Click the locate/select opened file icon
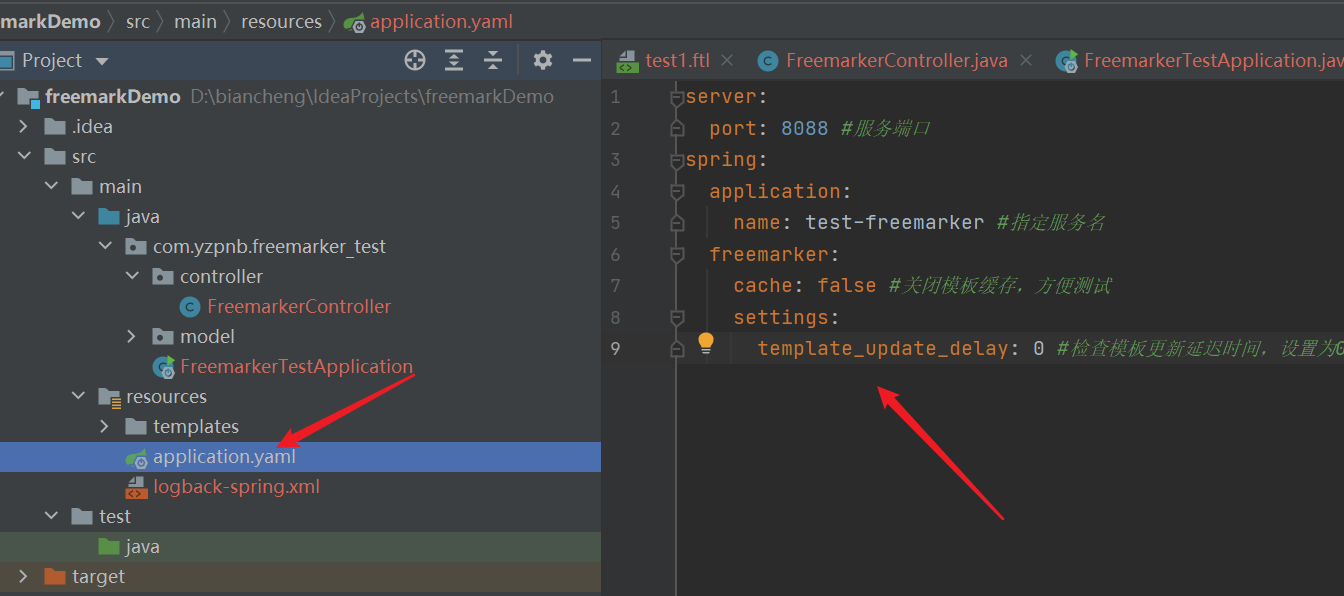This screenshot has width=1344, height=596. click(x=415, y=60)
